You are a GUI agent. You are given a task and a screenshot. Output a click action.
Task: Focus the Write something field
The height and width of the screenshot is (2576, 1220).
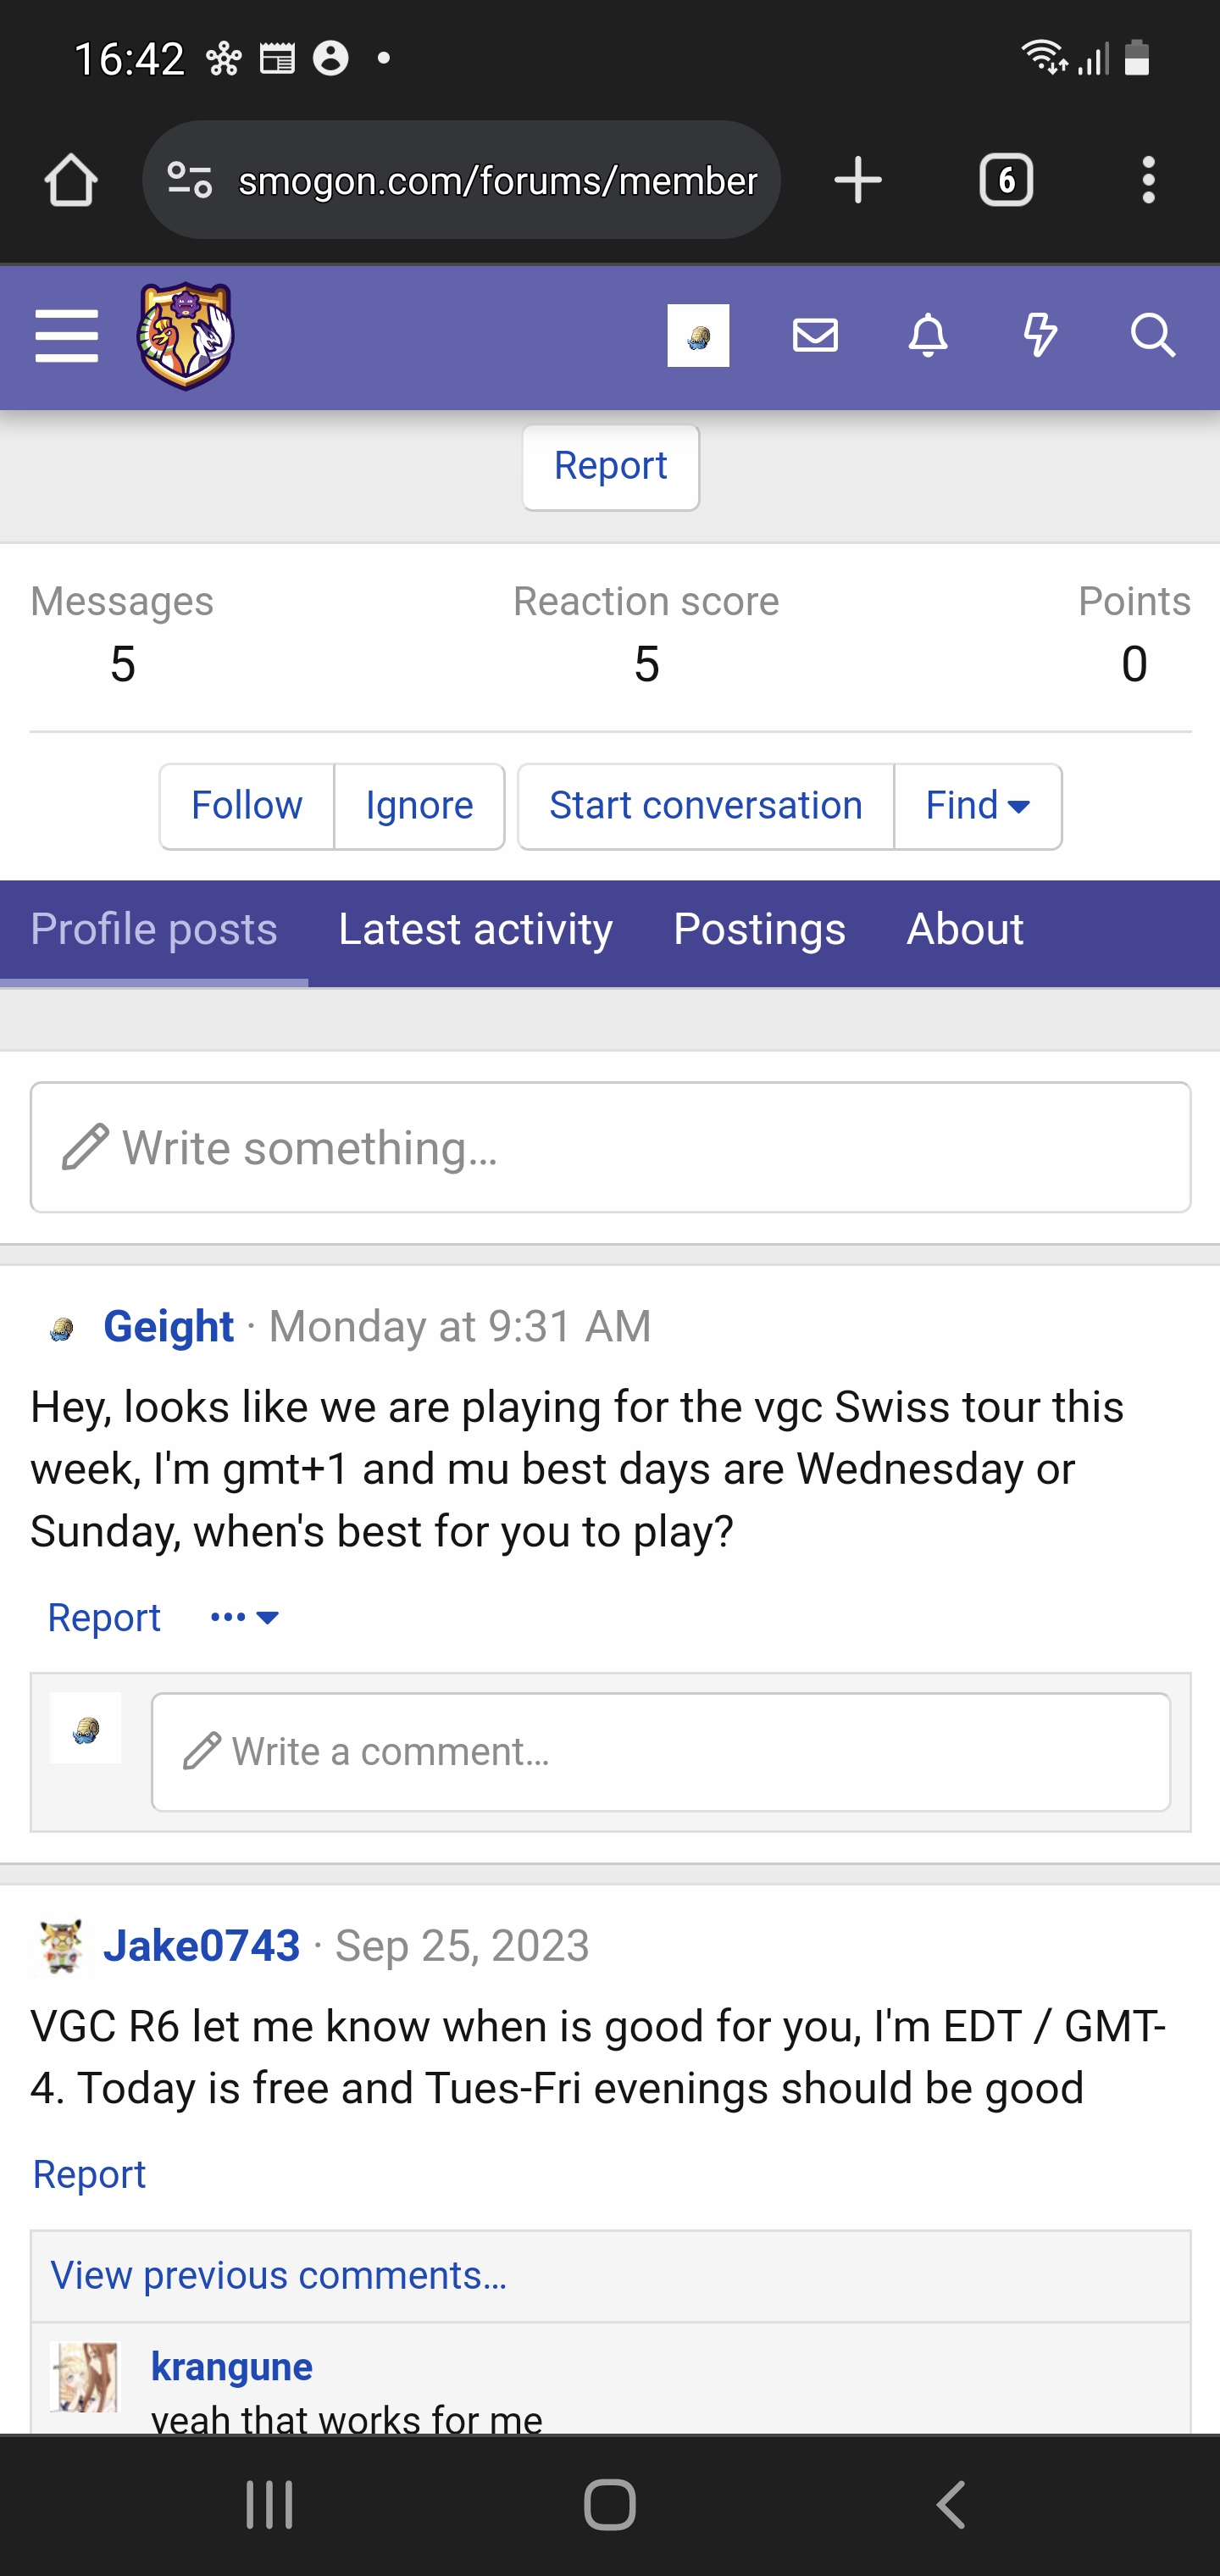610,1148
